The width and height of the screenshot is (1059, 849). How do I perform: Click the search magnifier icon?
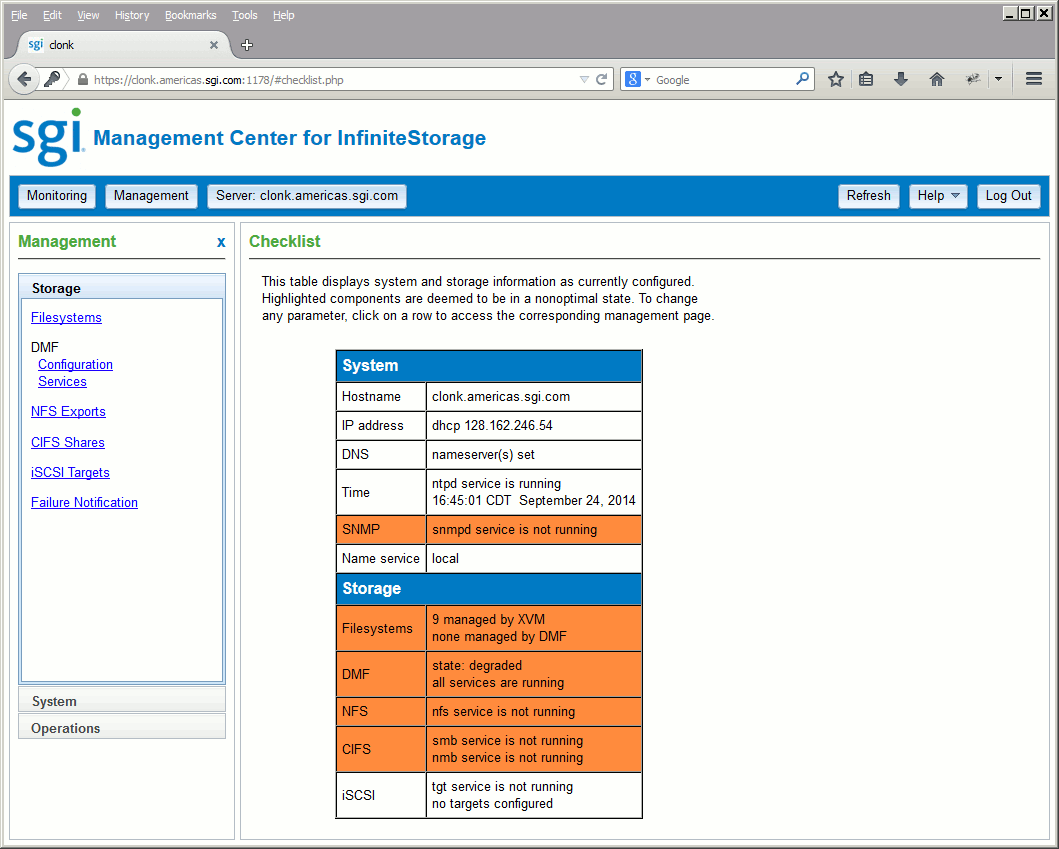coord(802,79)
